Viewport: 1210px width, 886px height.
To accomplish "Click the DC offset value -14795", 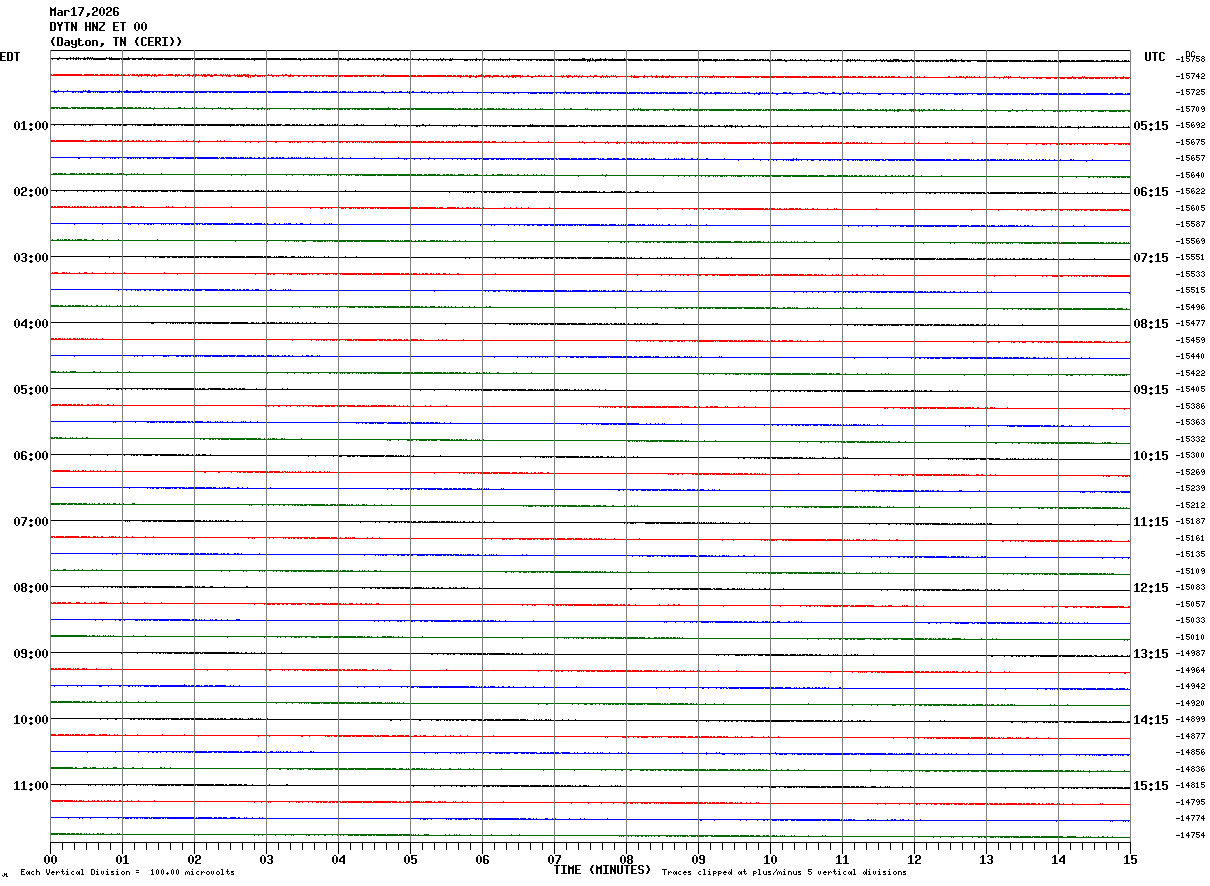I will pos(1191,803).
